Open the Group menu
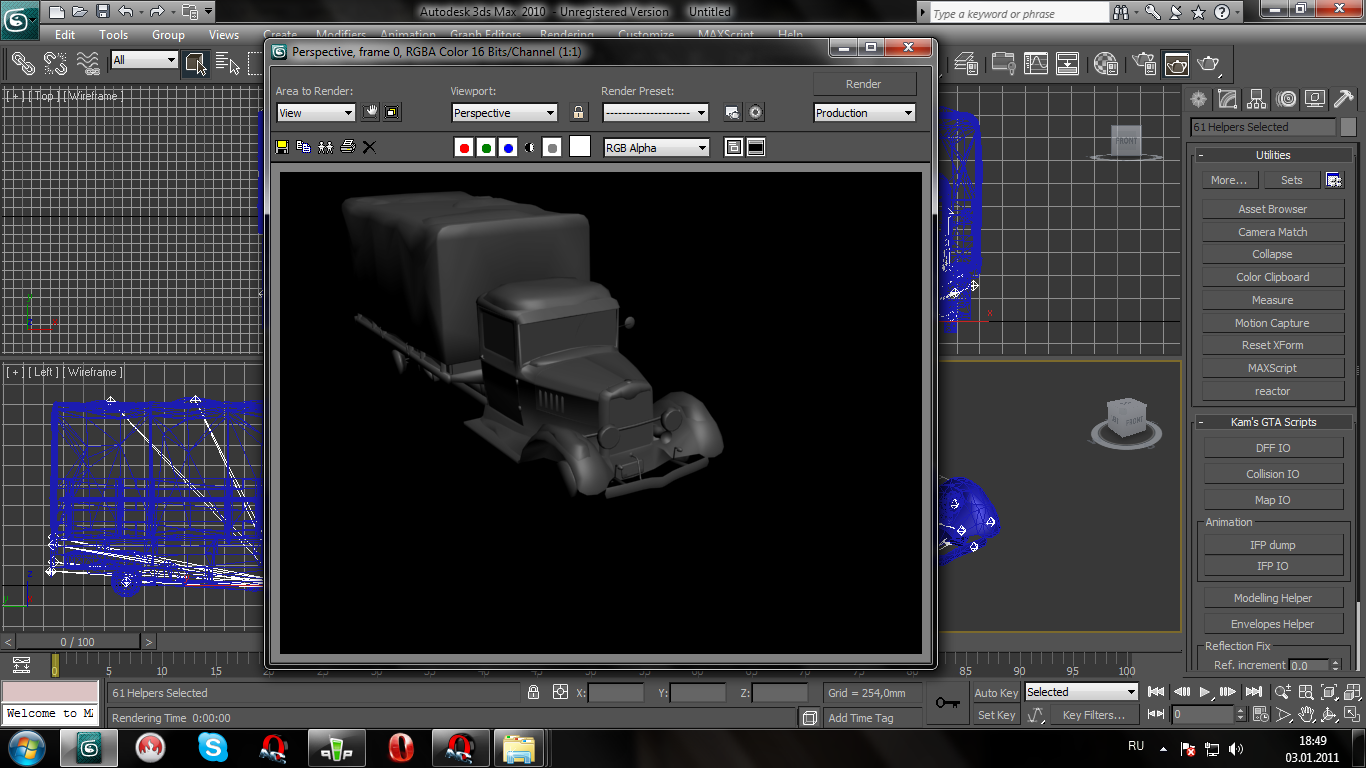This screenshot has height=768, width=1366. click(168, 34)
